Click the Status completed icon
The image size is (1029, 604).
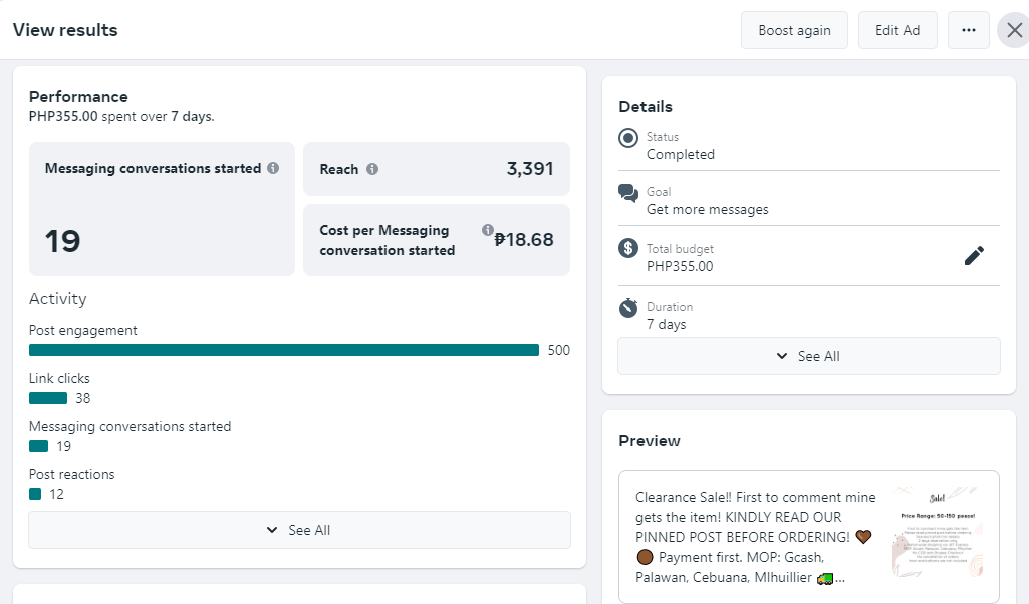pos(628,138)
